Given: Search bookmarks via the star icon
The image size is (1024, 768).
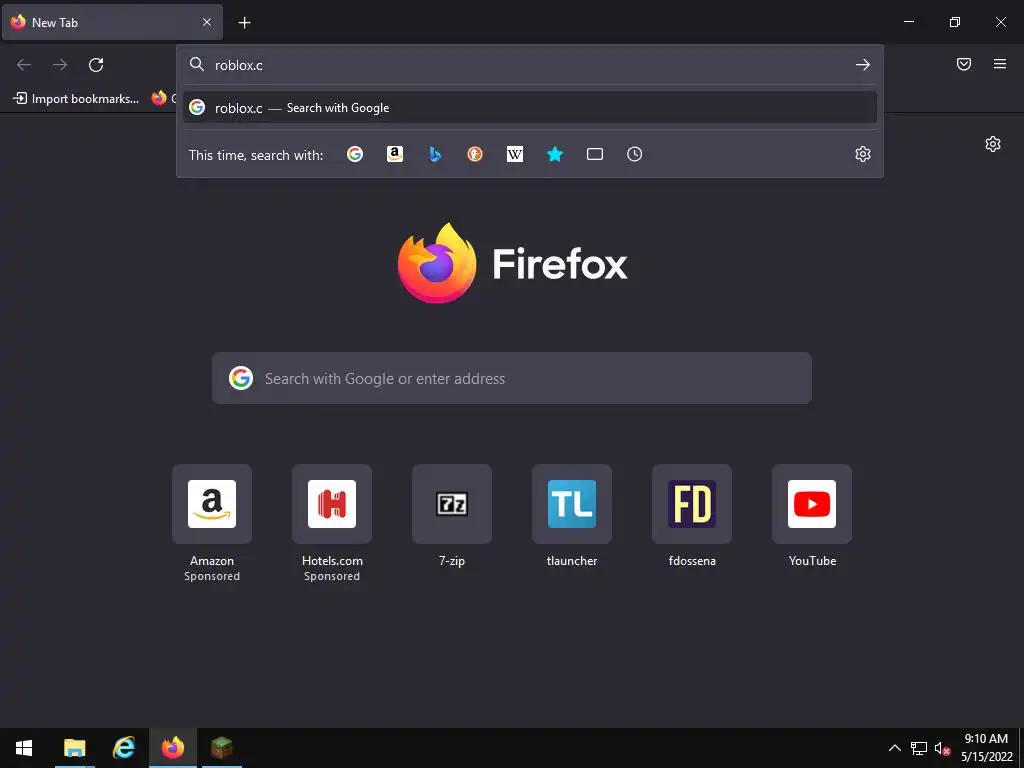Looking at the screenshot, I should [554, 154].
